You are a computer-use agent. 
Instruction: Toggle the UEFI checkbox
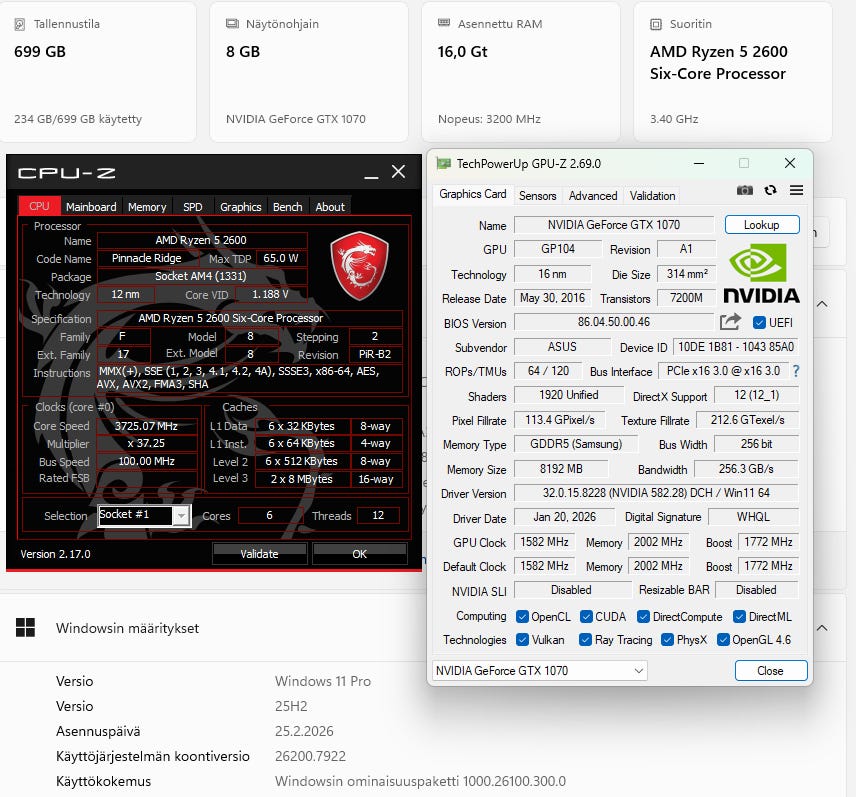click(x=759, y=323)
